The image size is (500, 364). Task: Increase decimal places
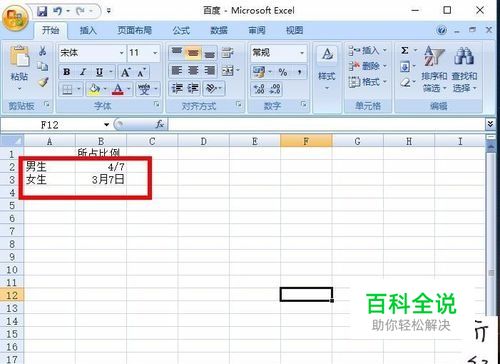pyautogui.click(x=259, y=89)
